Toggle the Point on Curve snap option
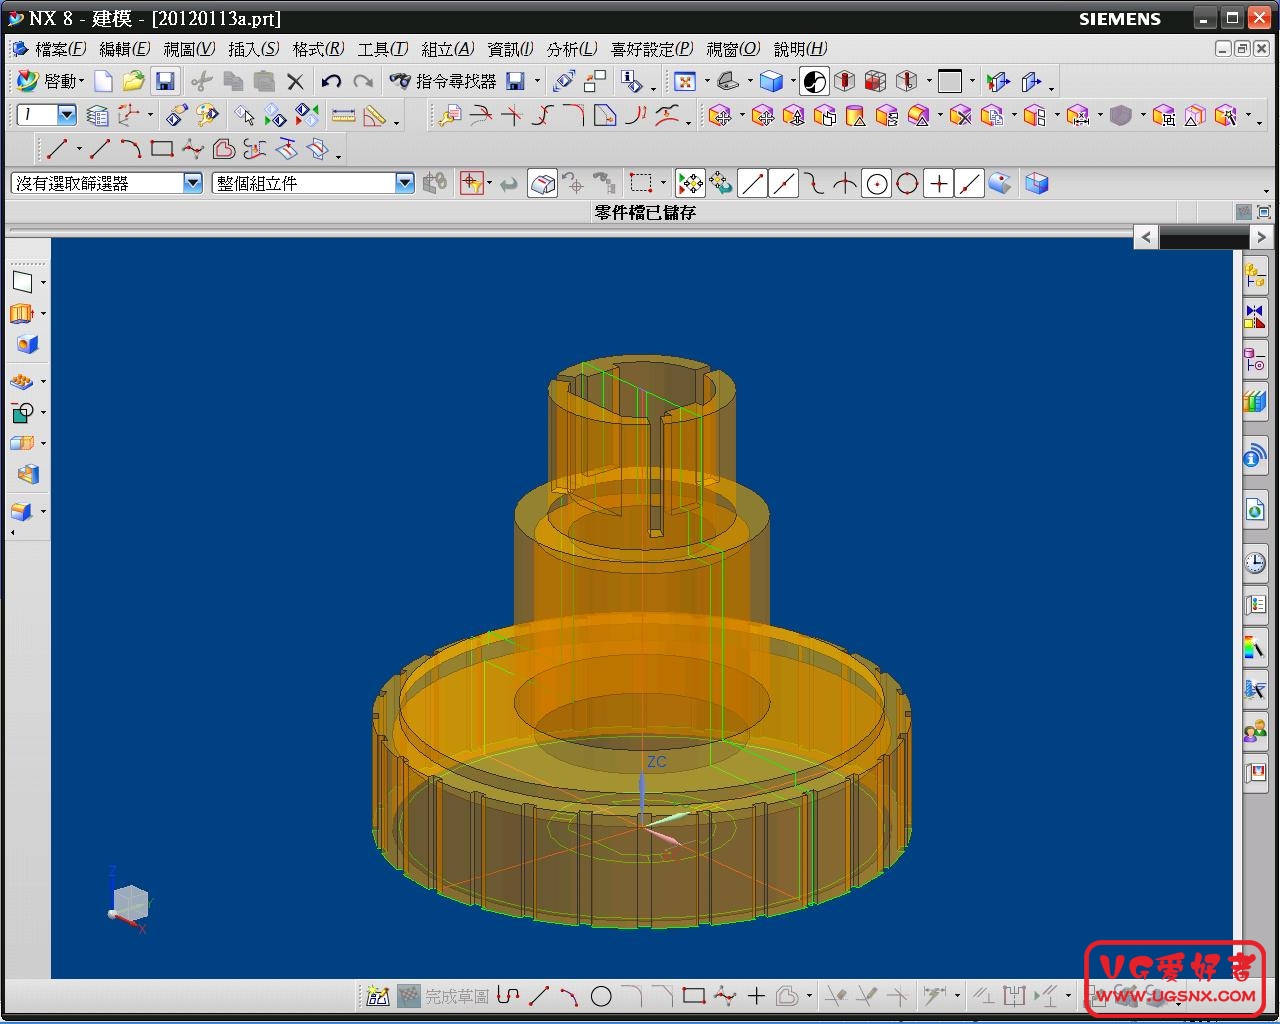The width and height of the screenshot is (1280, 1024). point(969,183)
